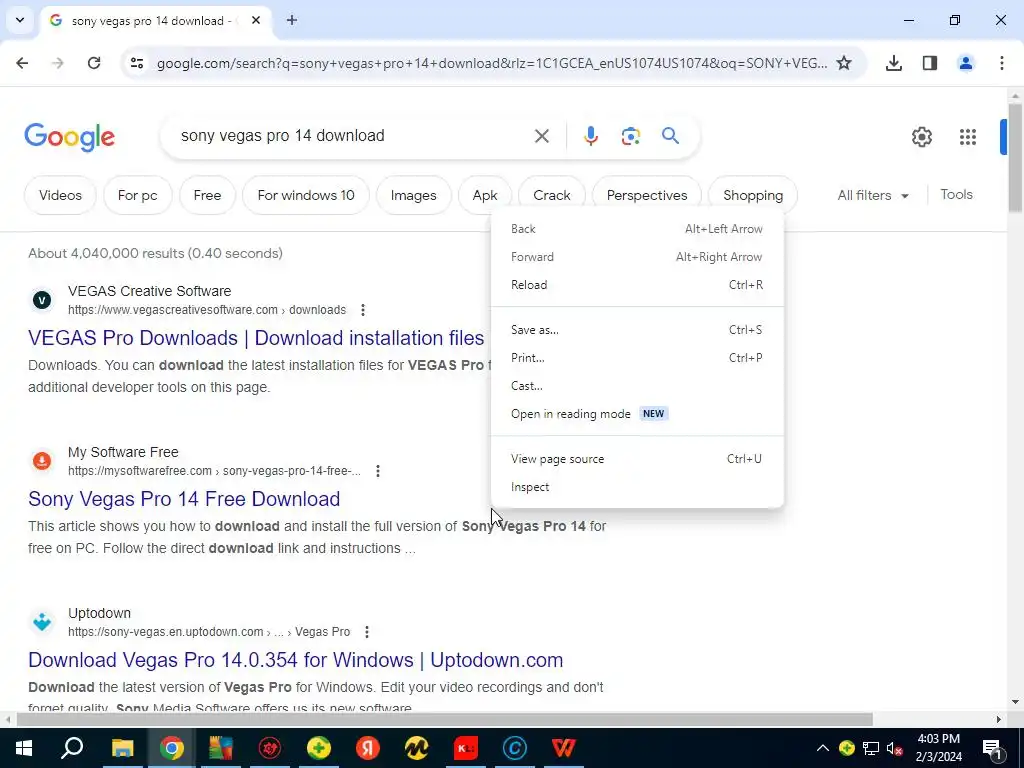Click the Chrome forward arrow button
Screen dimensions: 1024x768
point(58,63)
